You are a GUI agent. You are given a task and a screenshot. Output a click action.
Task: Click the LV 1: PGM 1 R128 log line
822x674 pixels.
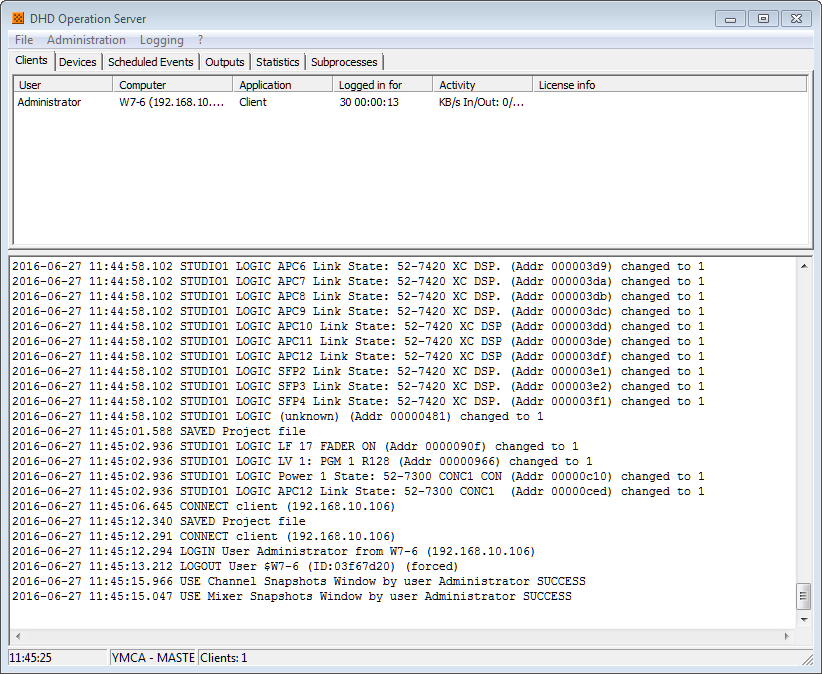point(302,462)
